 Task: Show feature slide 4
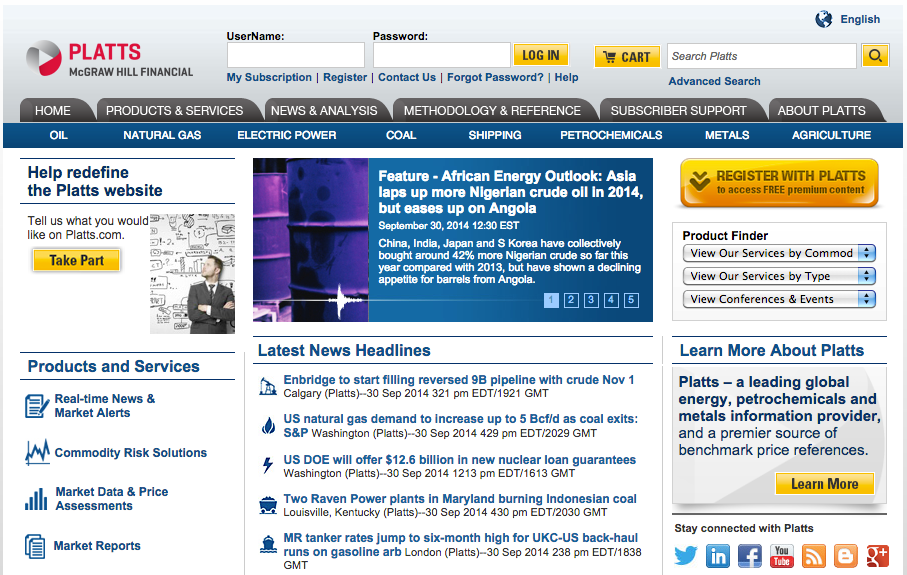click(611, 300)
